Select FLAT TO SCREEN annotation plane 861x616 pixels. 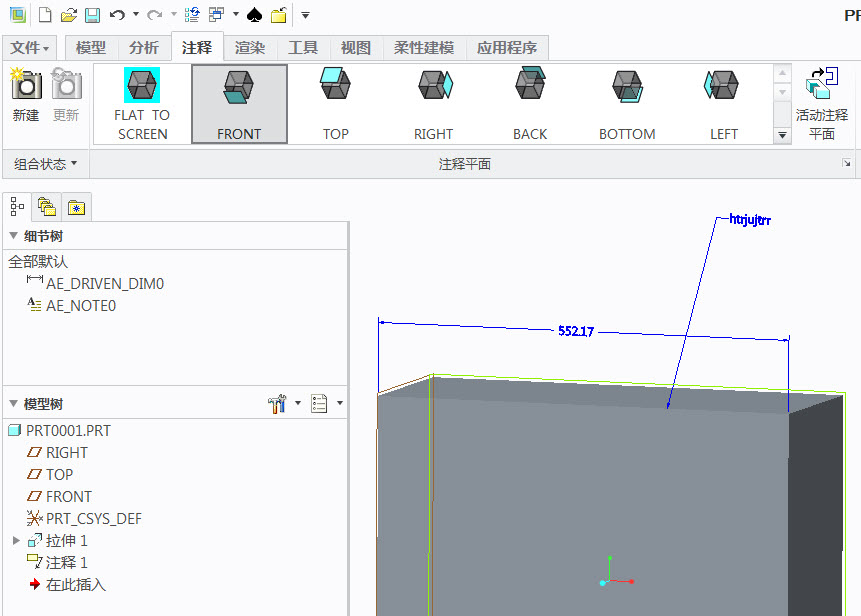pos(142,104)
